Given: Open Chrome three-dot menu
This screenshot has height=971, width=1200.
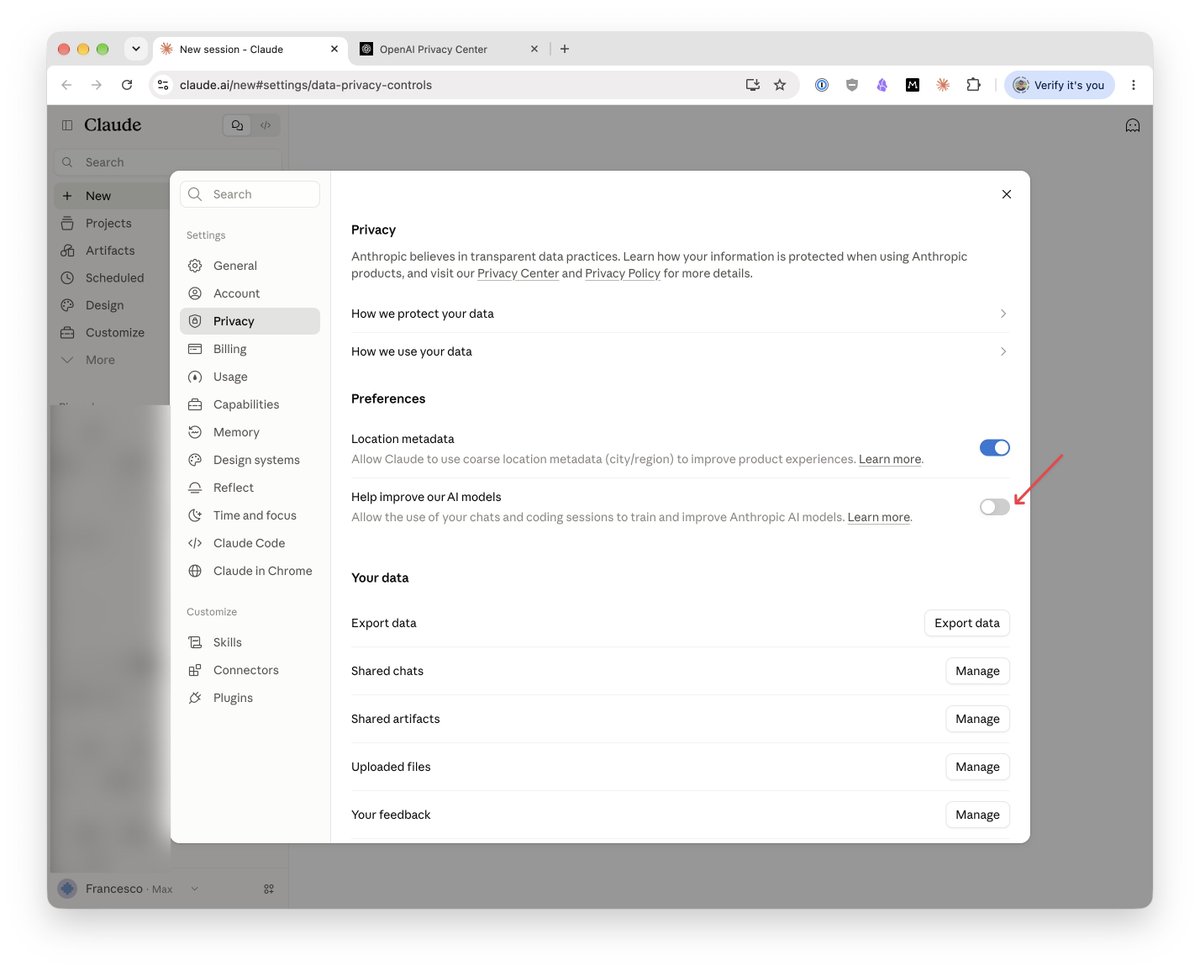Looking at the screenshot, I should 1133,85.
